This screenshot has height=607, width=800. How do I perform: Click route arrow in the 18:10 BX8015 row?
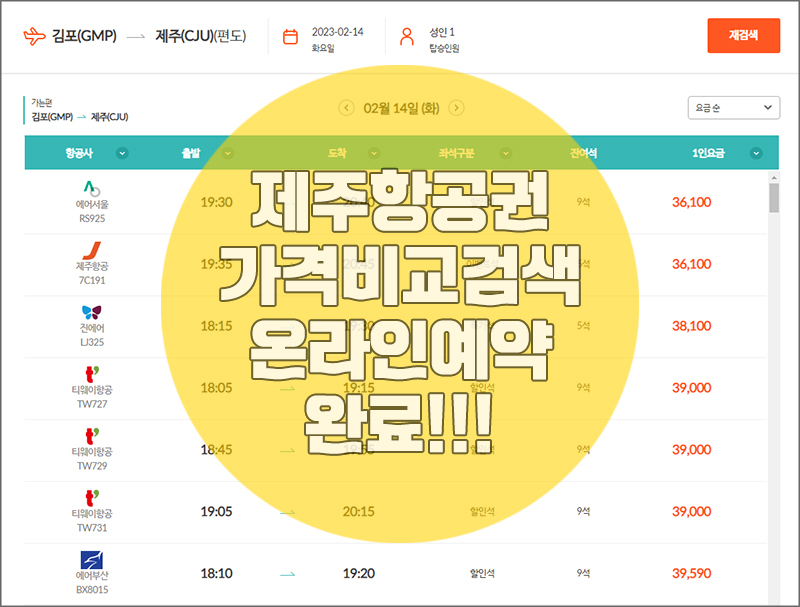(x=288, y=574)
